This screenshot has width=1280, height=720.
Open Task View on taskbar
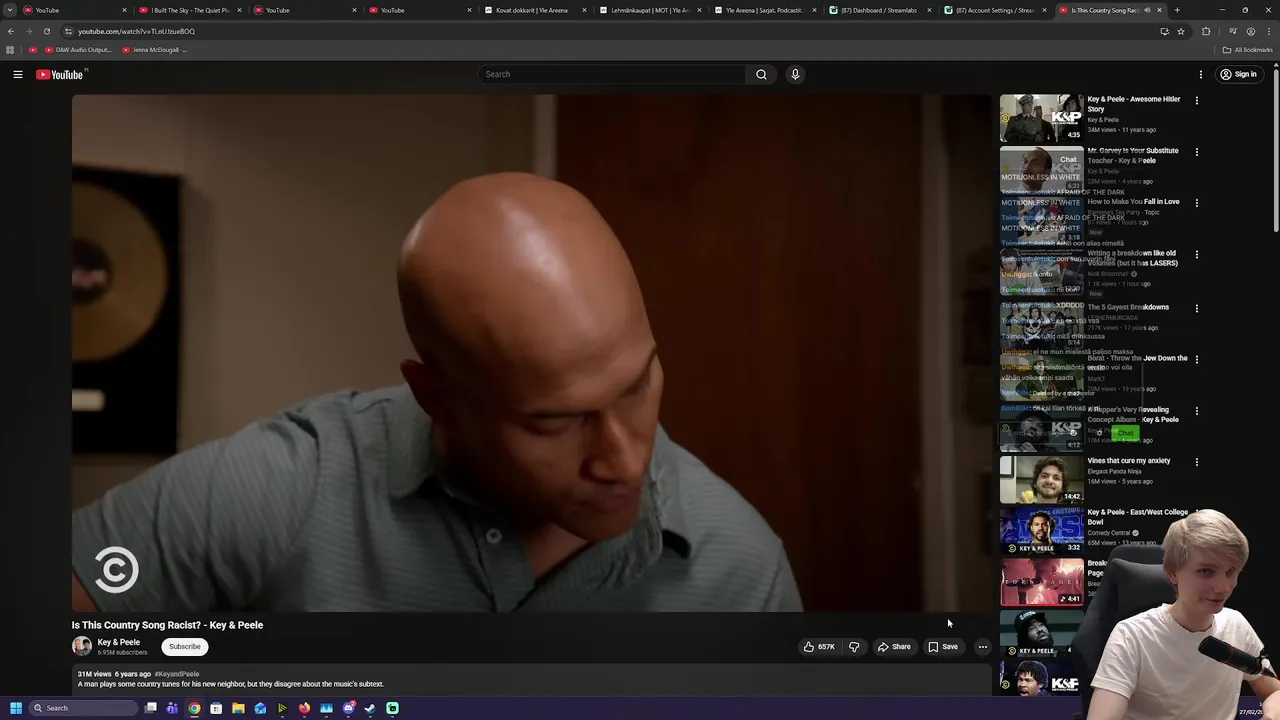point(150,708)
